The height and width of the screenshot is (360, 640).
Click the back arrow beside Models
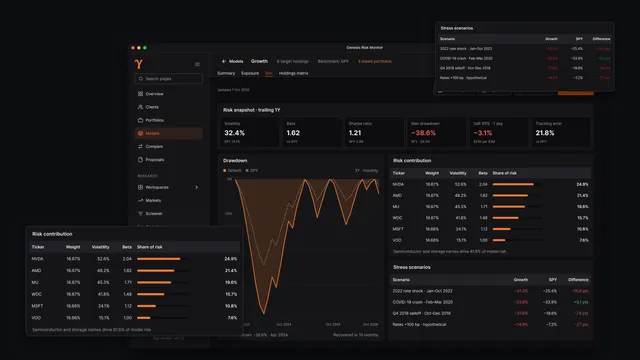pyautogui.click(x=224, y=61)
